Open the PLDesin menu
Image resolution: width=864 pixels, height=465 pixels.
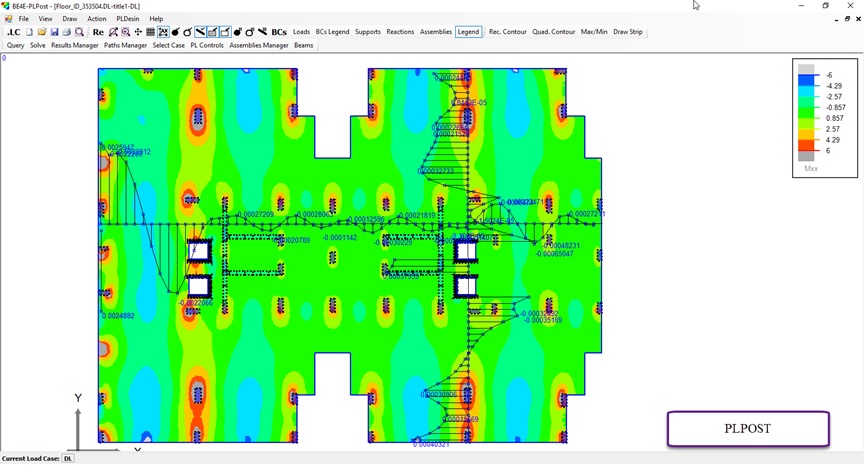tap(128, 19)
